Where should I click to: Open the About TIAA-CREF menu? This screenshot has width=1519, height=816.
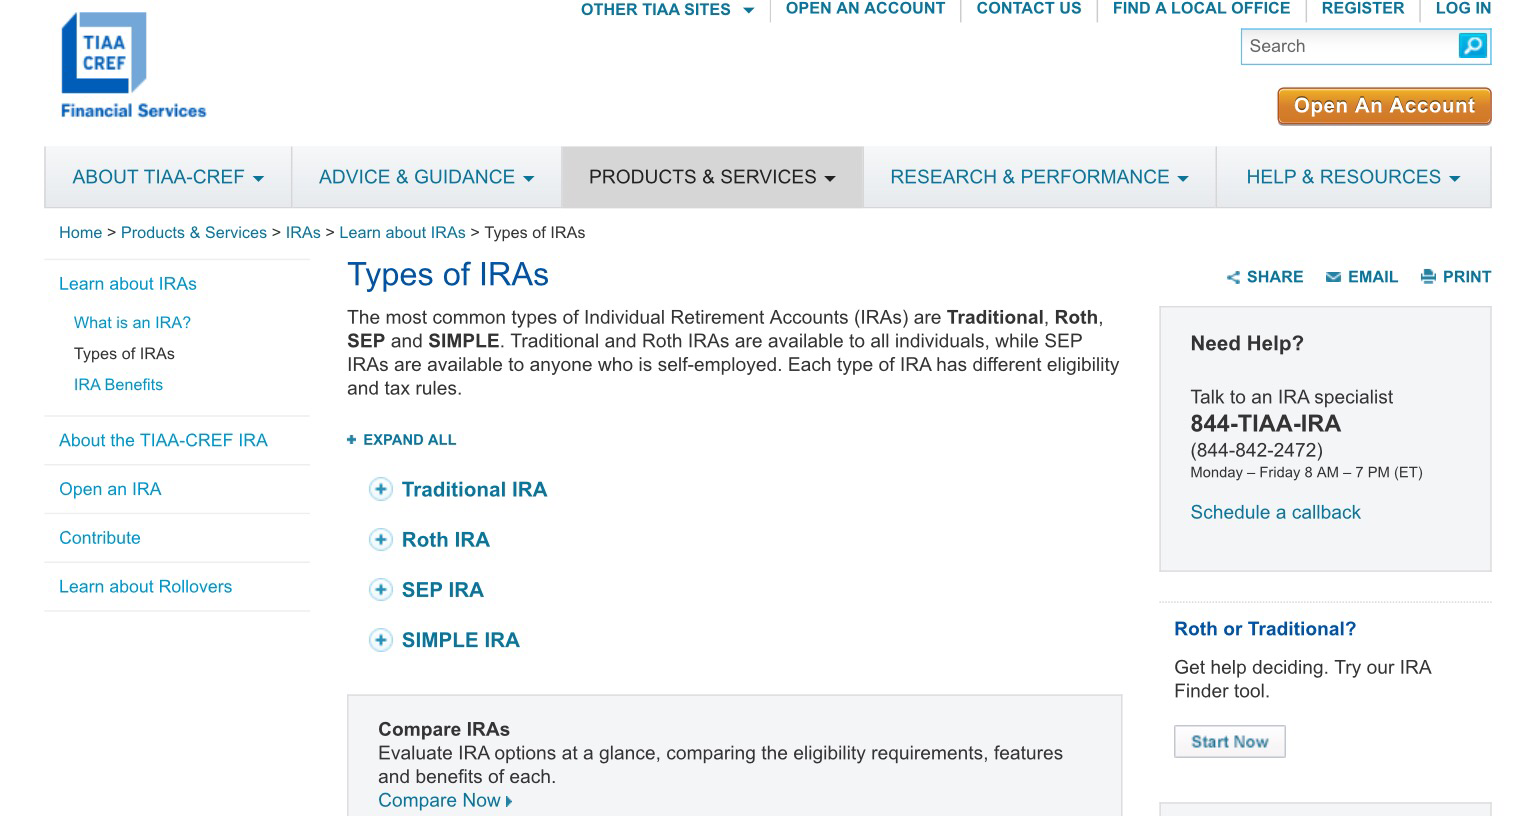pos(168,177)
